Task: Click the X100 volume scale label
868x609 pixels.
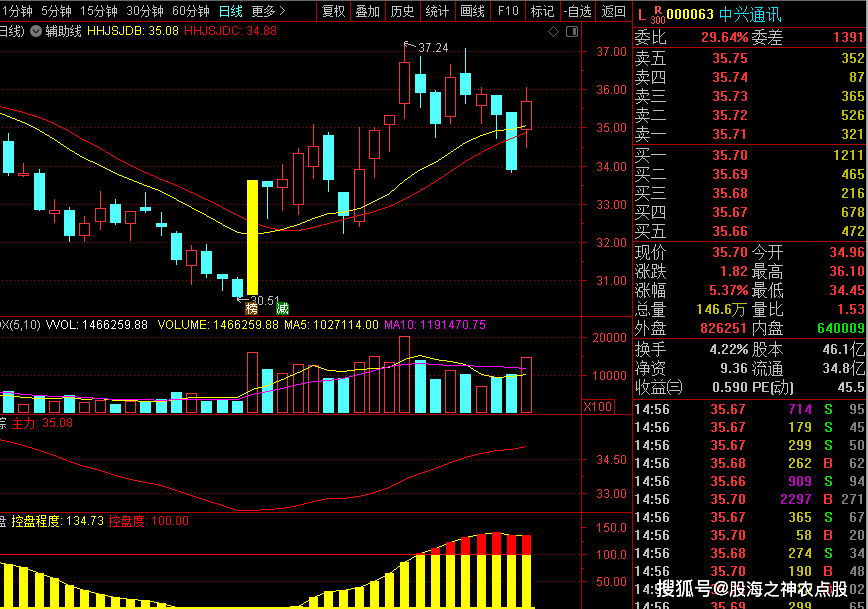Action: (599, 407)
